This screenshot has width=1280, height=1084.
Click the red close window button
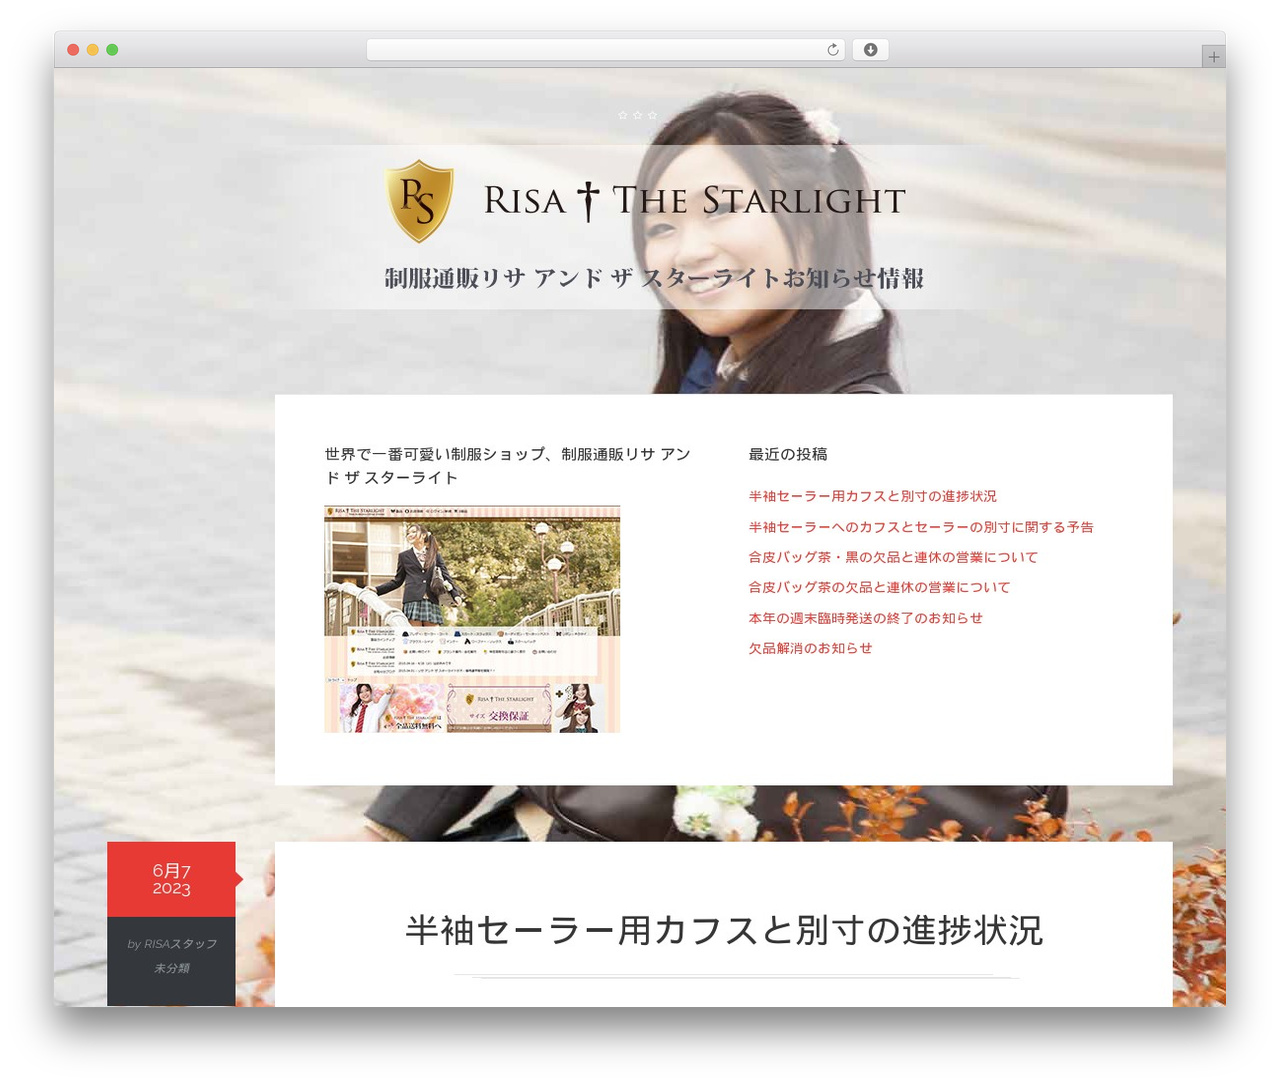(73, 50)
